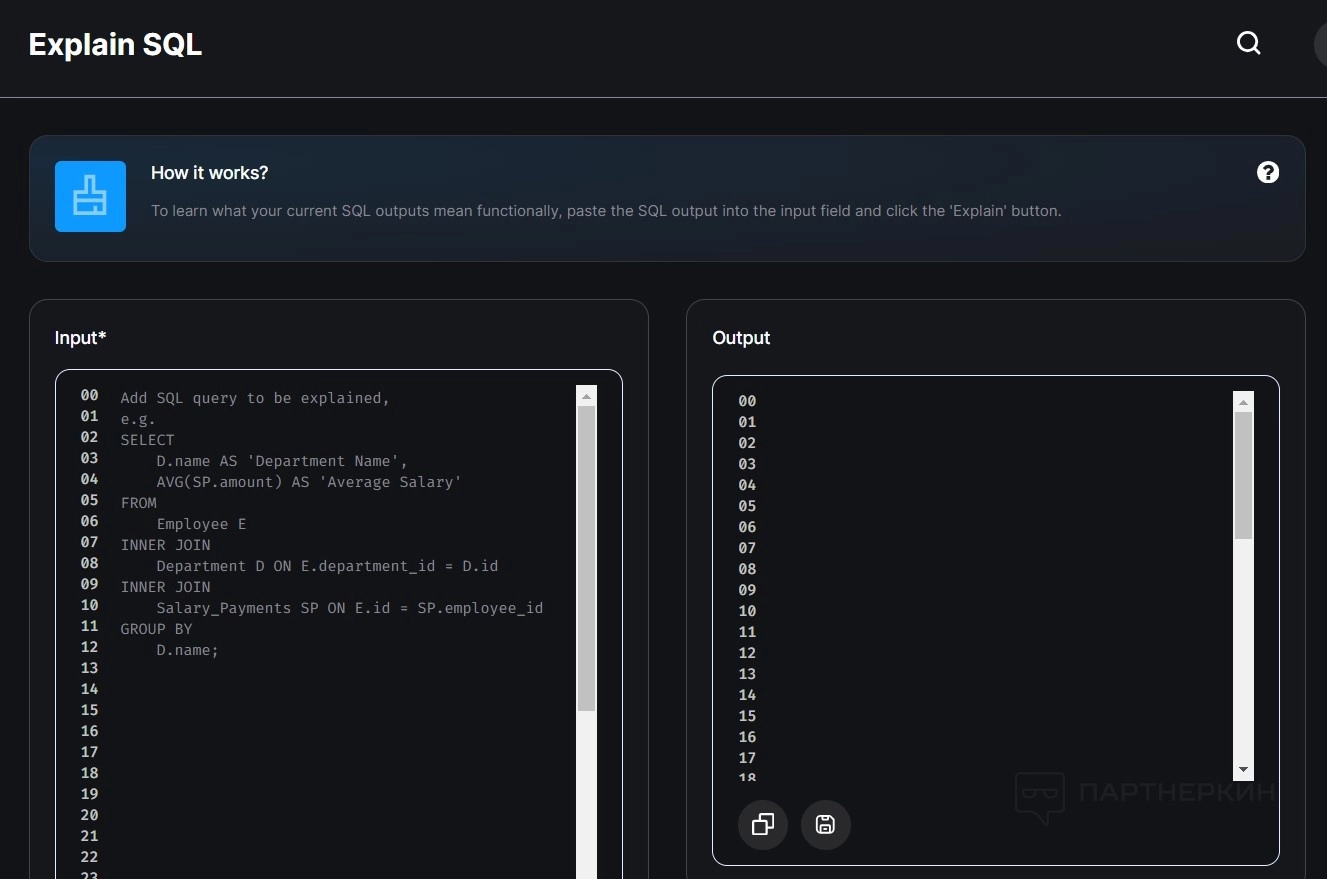Click the "Employee E" line

[201, 524]
